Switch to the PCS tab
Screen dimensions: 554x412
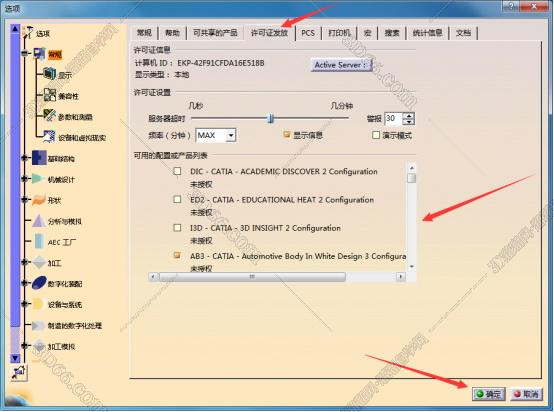point(308,33)
